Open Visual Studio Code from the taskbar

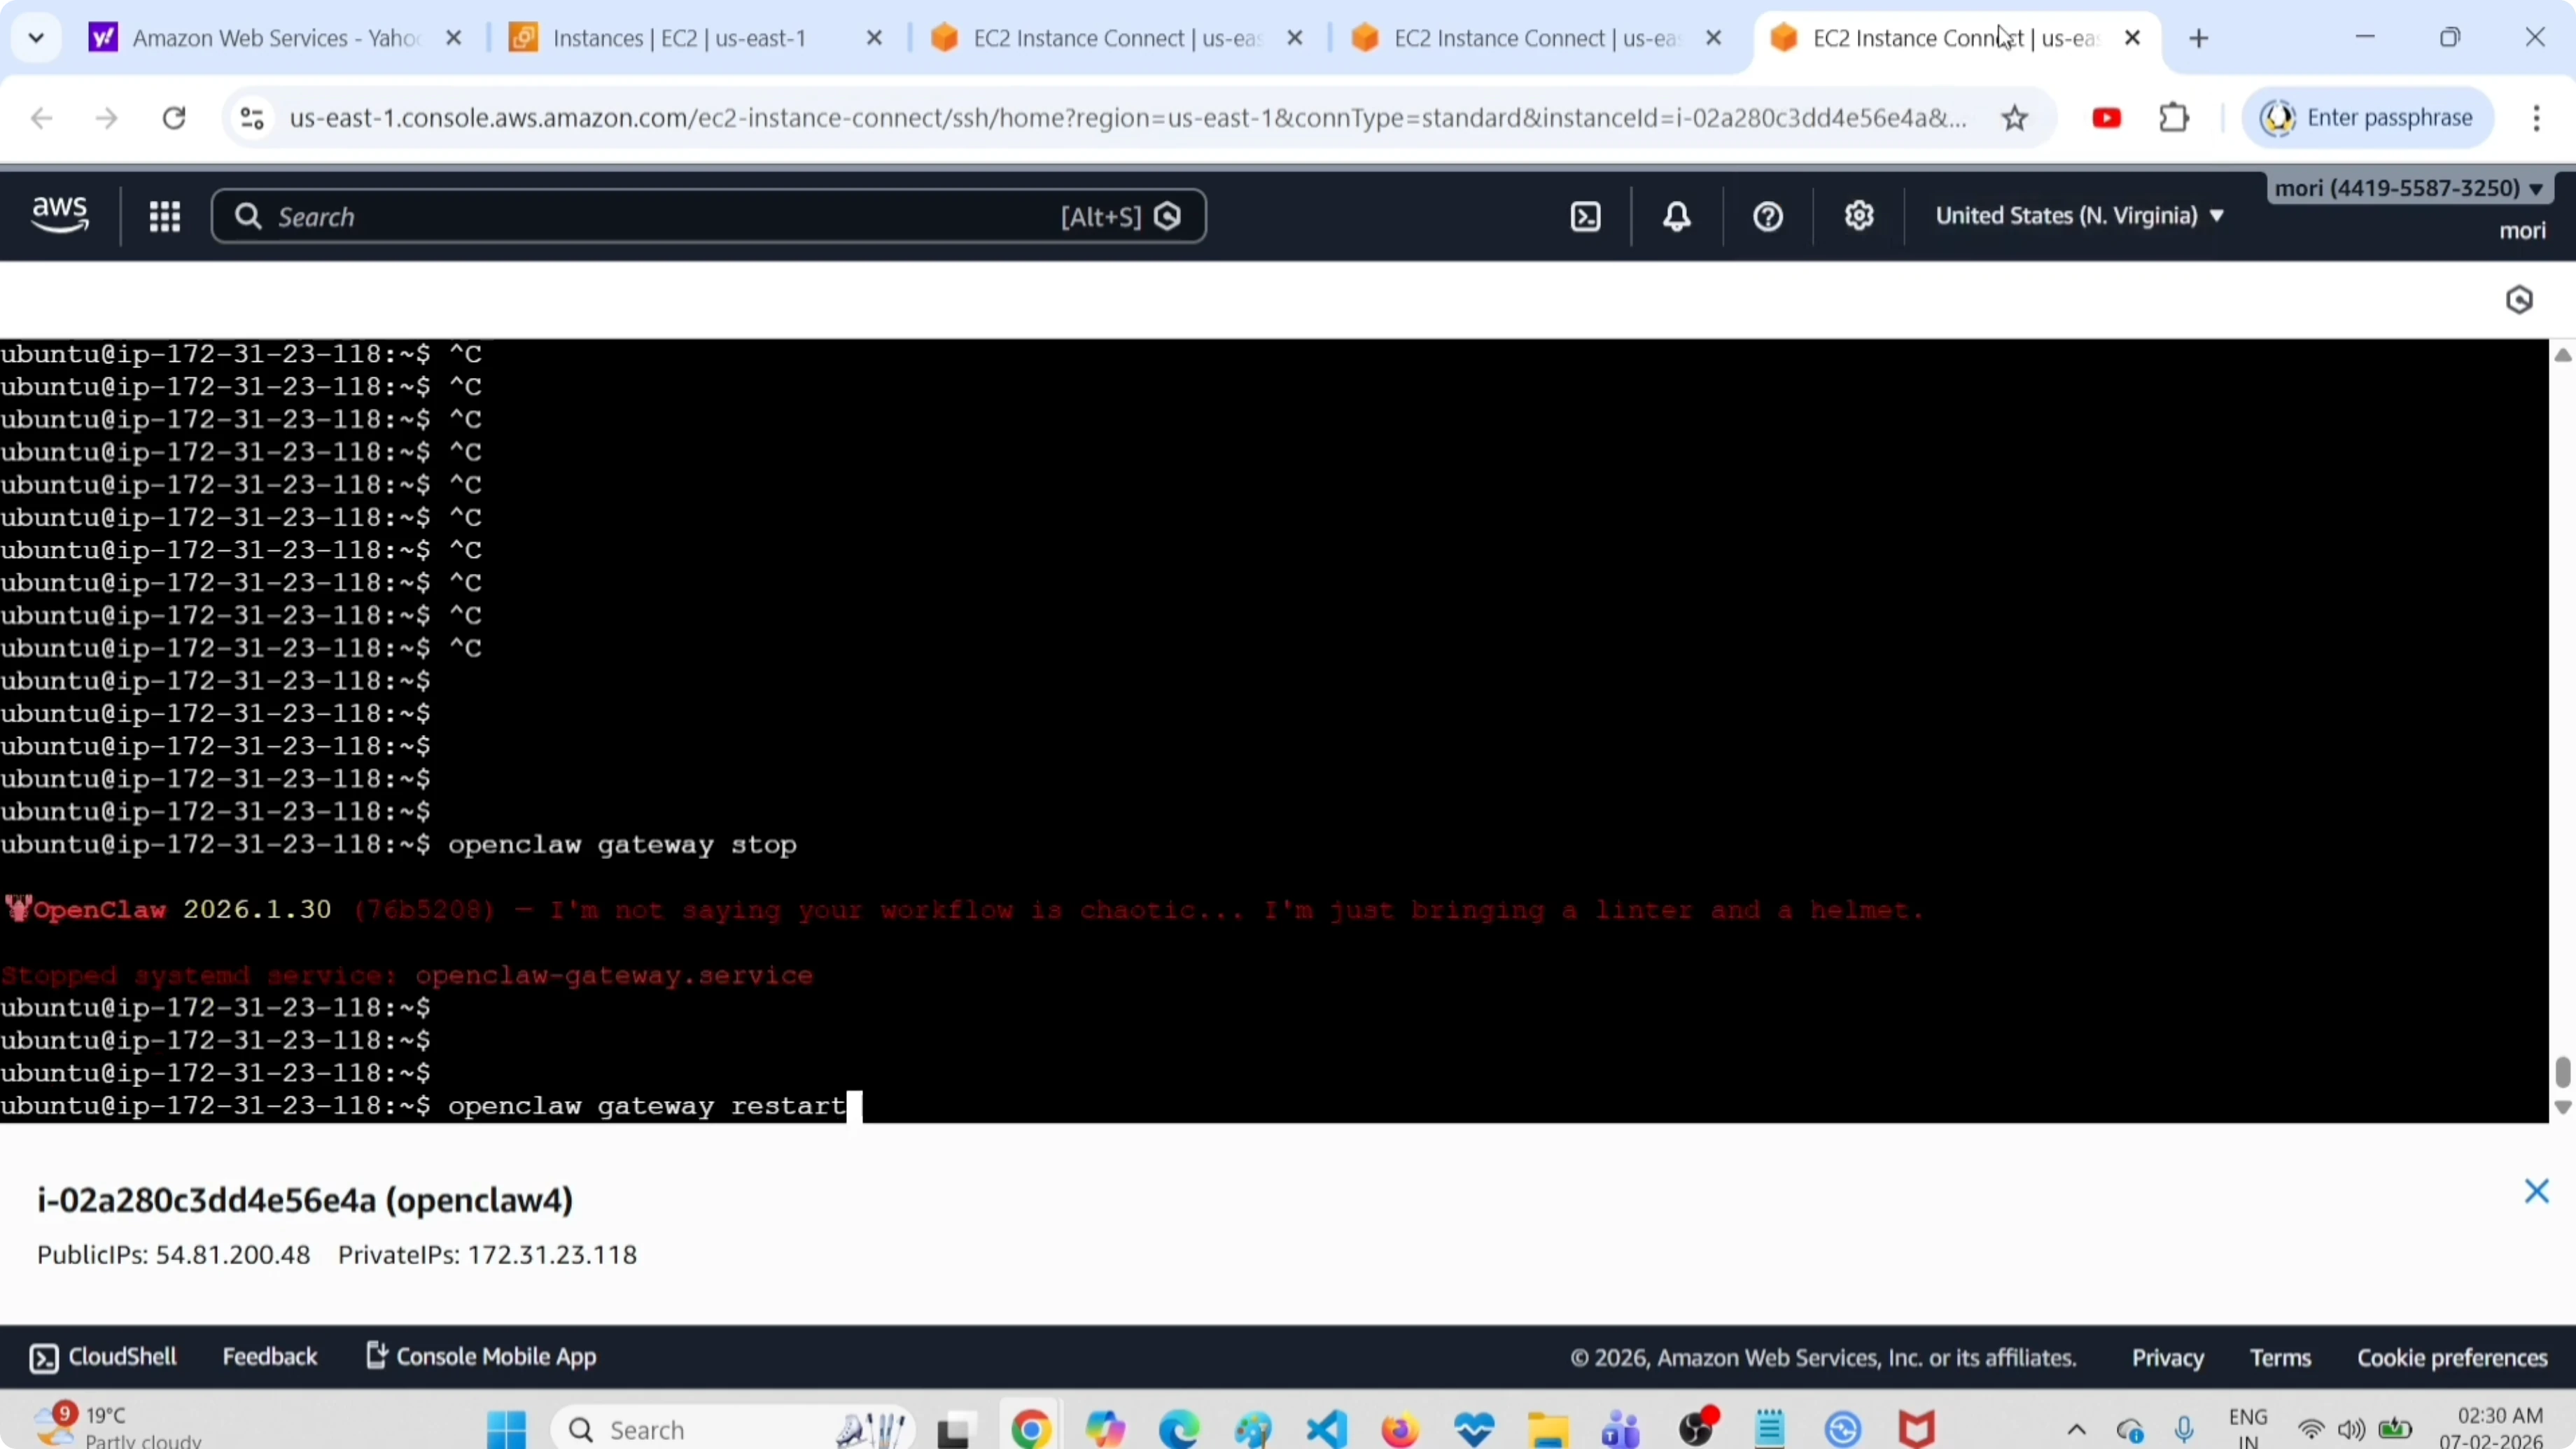click(1326, 1429)
